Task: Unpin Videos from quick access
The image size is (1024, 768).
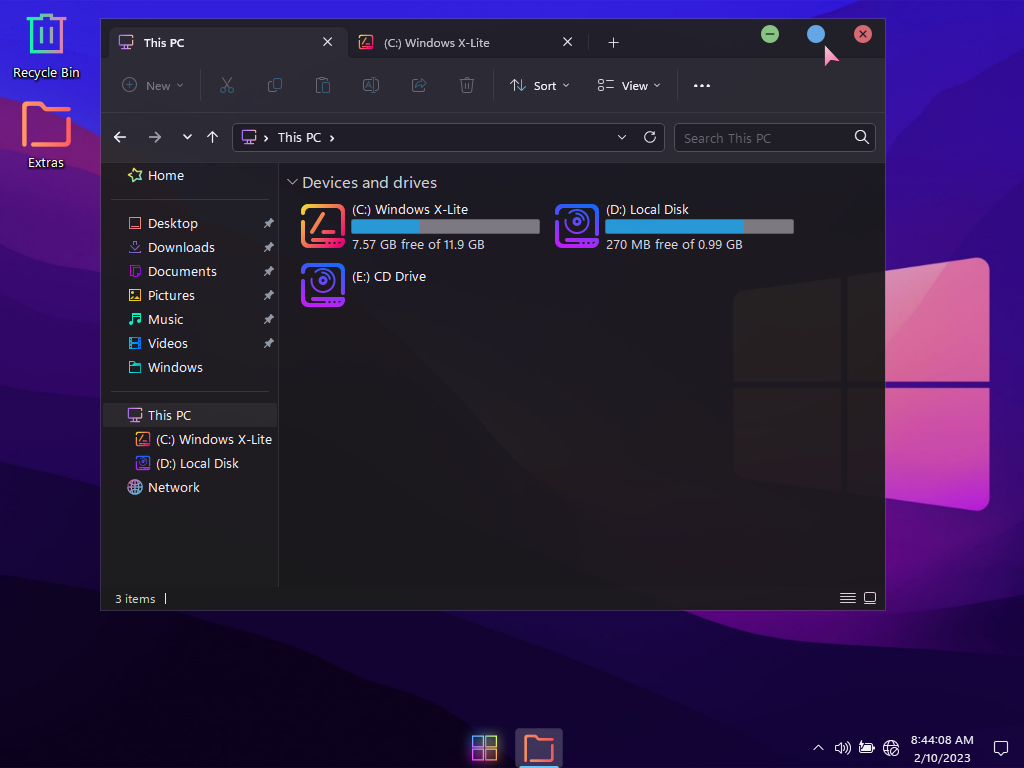Action: [268, 344]
